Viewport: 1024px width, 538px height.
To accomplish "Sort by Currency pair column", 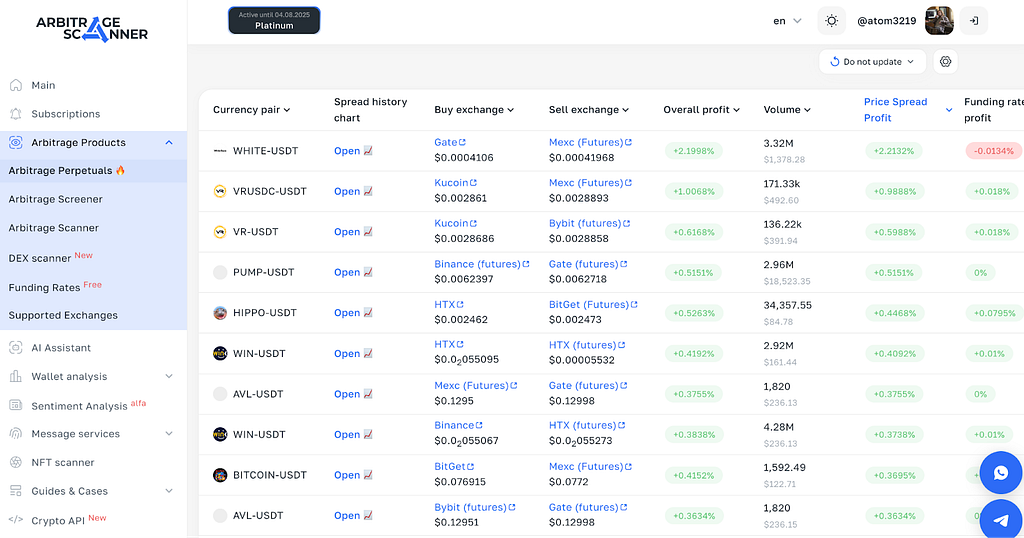I will (251, 110).
